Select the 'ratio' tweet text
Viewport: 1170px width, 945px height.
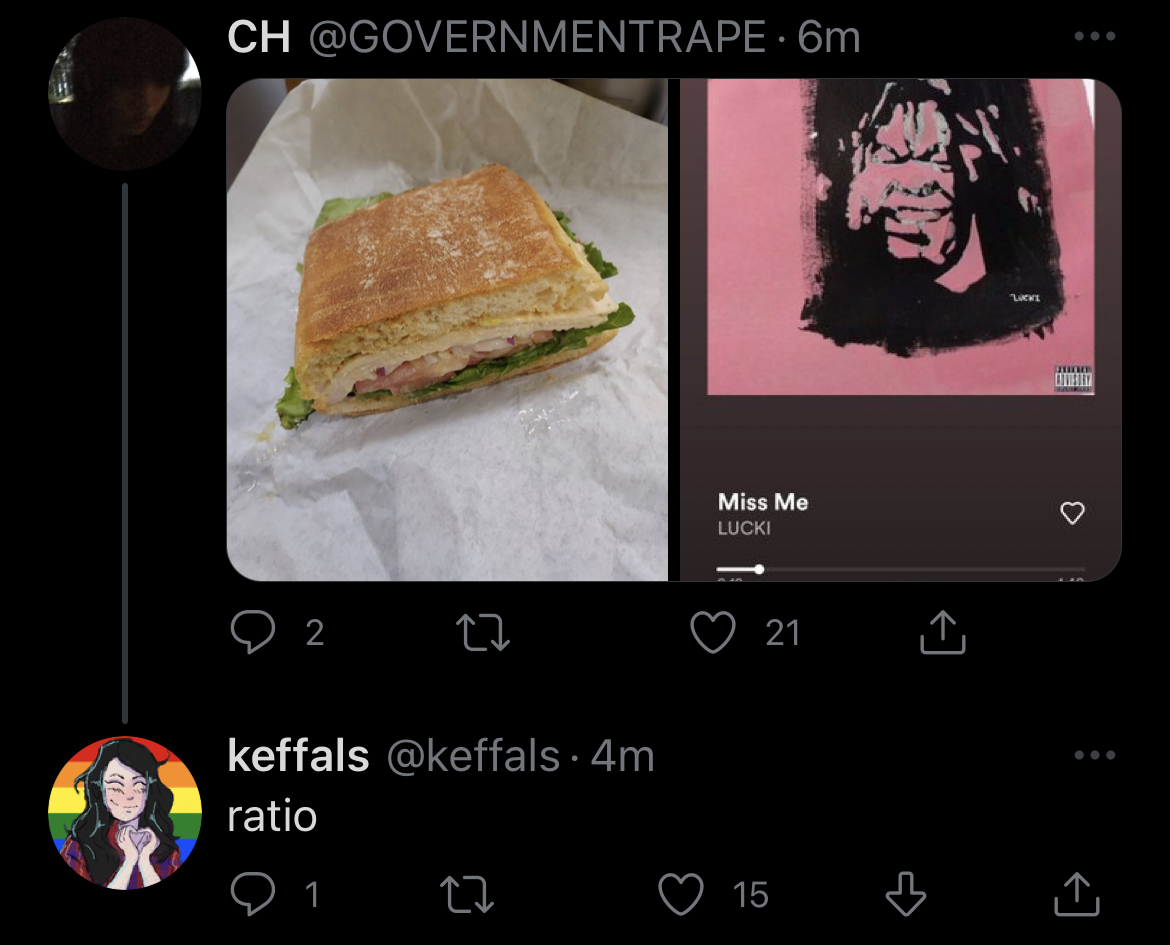click(272, 816)
